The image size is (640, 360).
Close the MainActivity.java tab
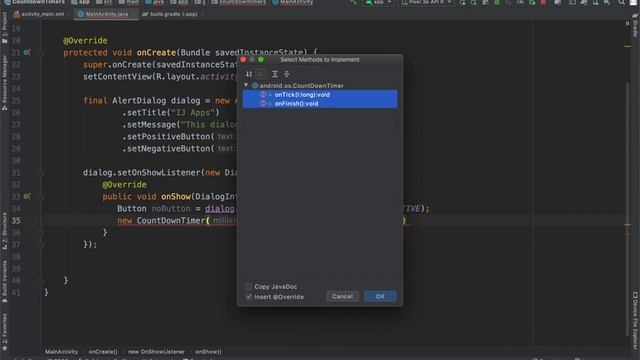(x=133, y=14)
